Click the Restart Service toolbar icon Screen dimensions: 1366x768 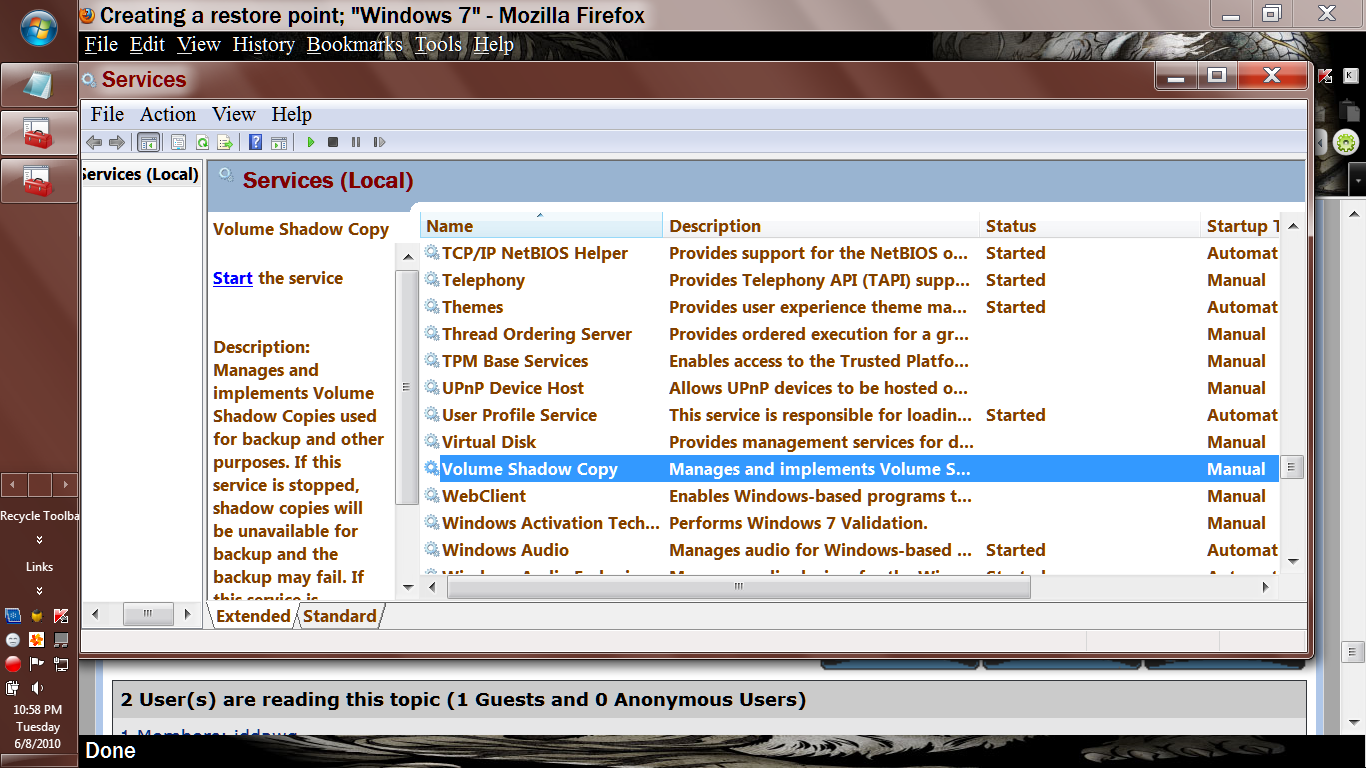pos(380,142)
